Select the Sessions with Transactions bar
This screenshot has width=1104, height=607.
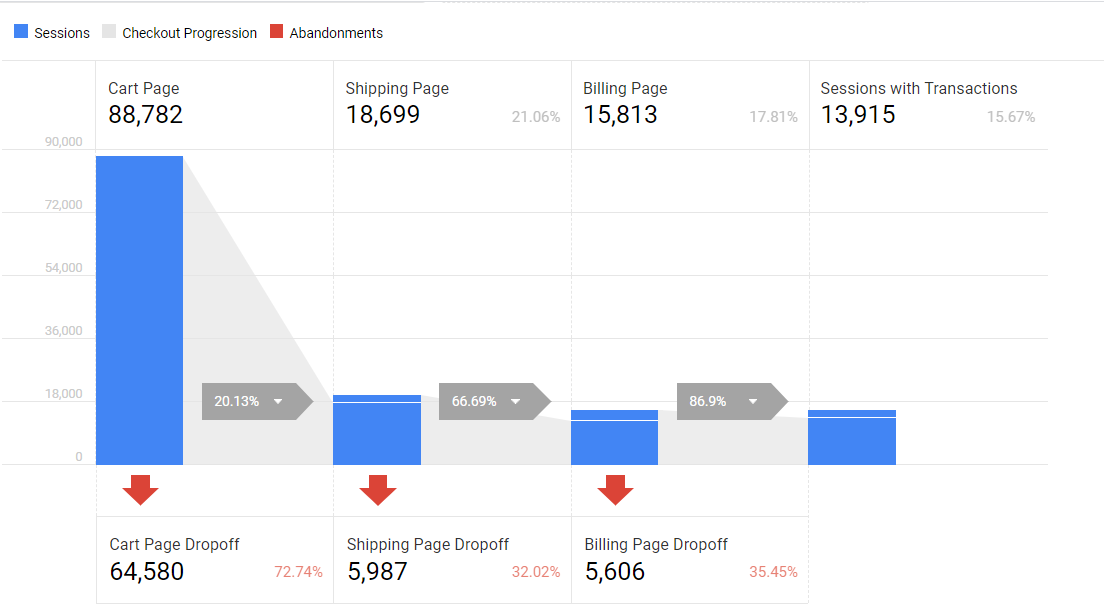coord(852,438)
